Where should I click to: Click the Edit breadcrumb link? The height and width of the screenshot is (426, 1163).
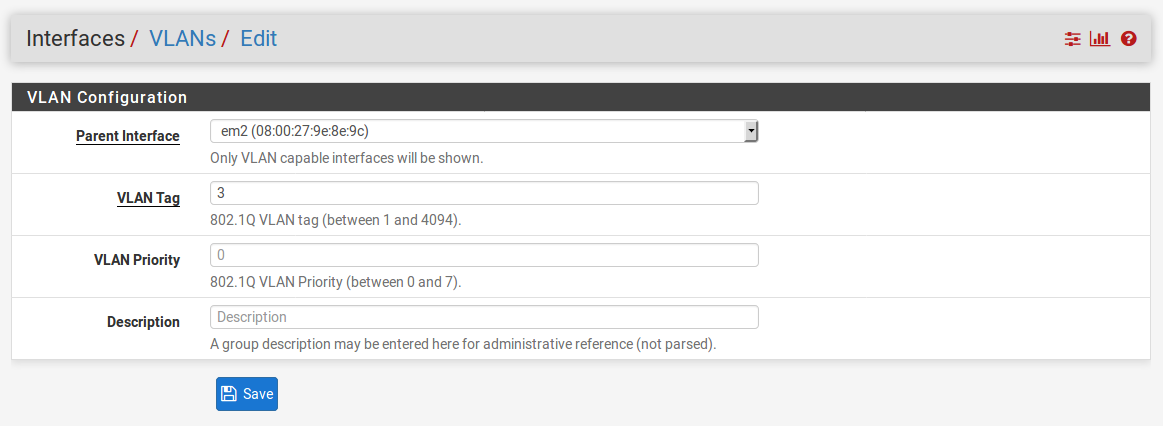[x=258, y=39]
